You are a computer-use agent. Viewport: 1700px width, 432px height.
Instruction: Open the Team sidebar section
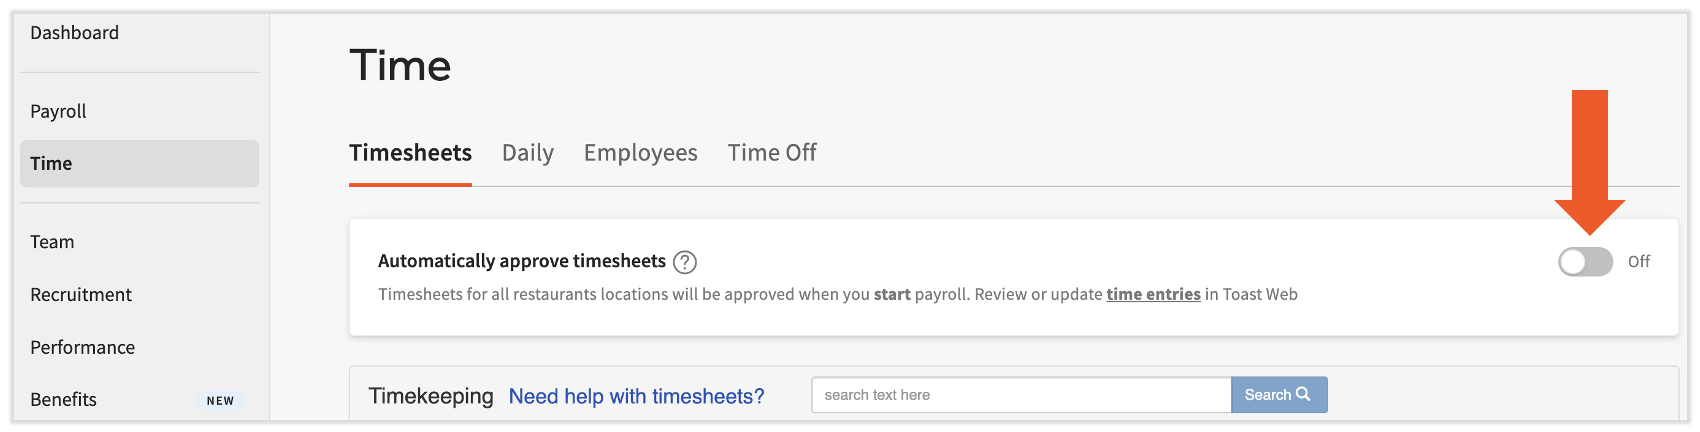click(52, 242)
